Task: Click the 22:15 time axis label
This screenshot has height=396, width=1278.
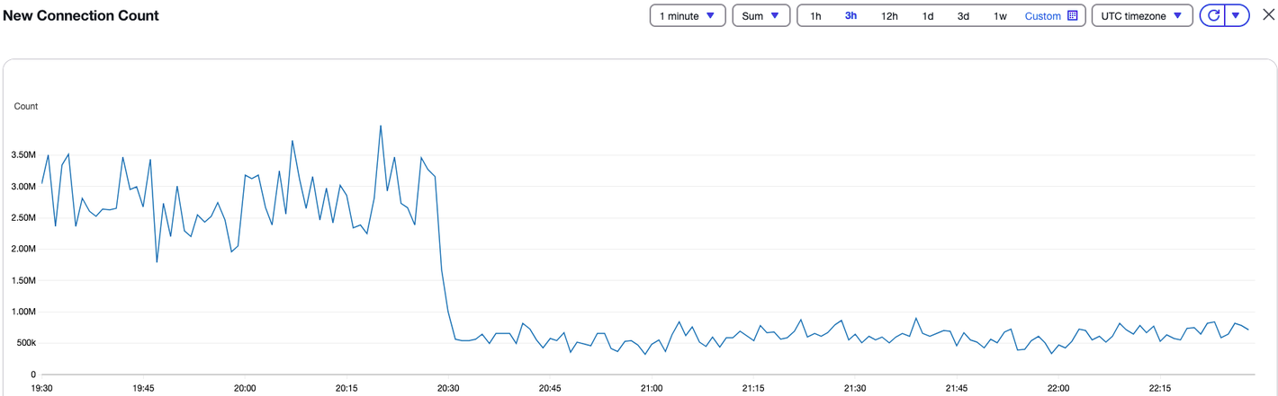Action: (x=1160, y=388)
